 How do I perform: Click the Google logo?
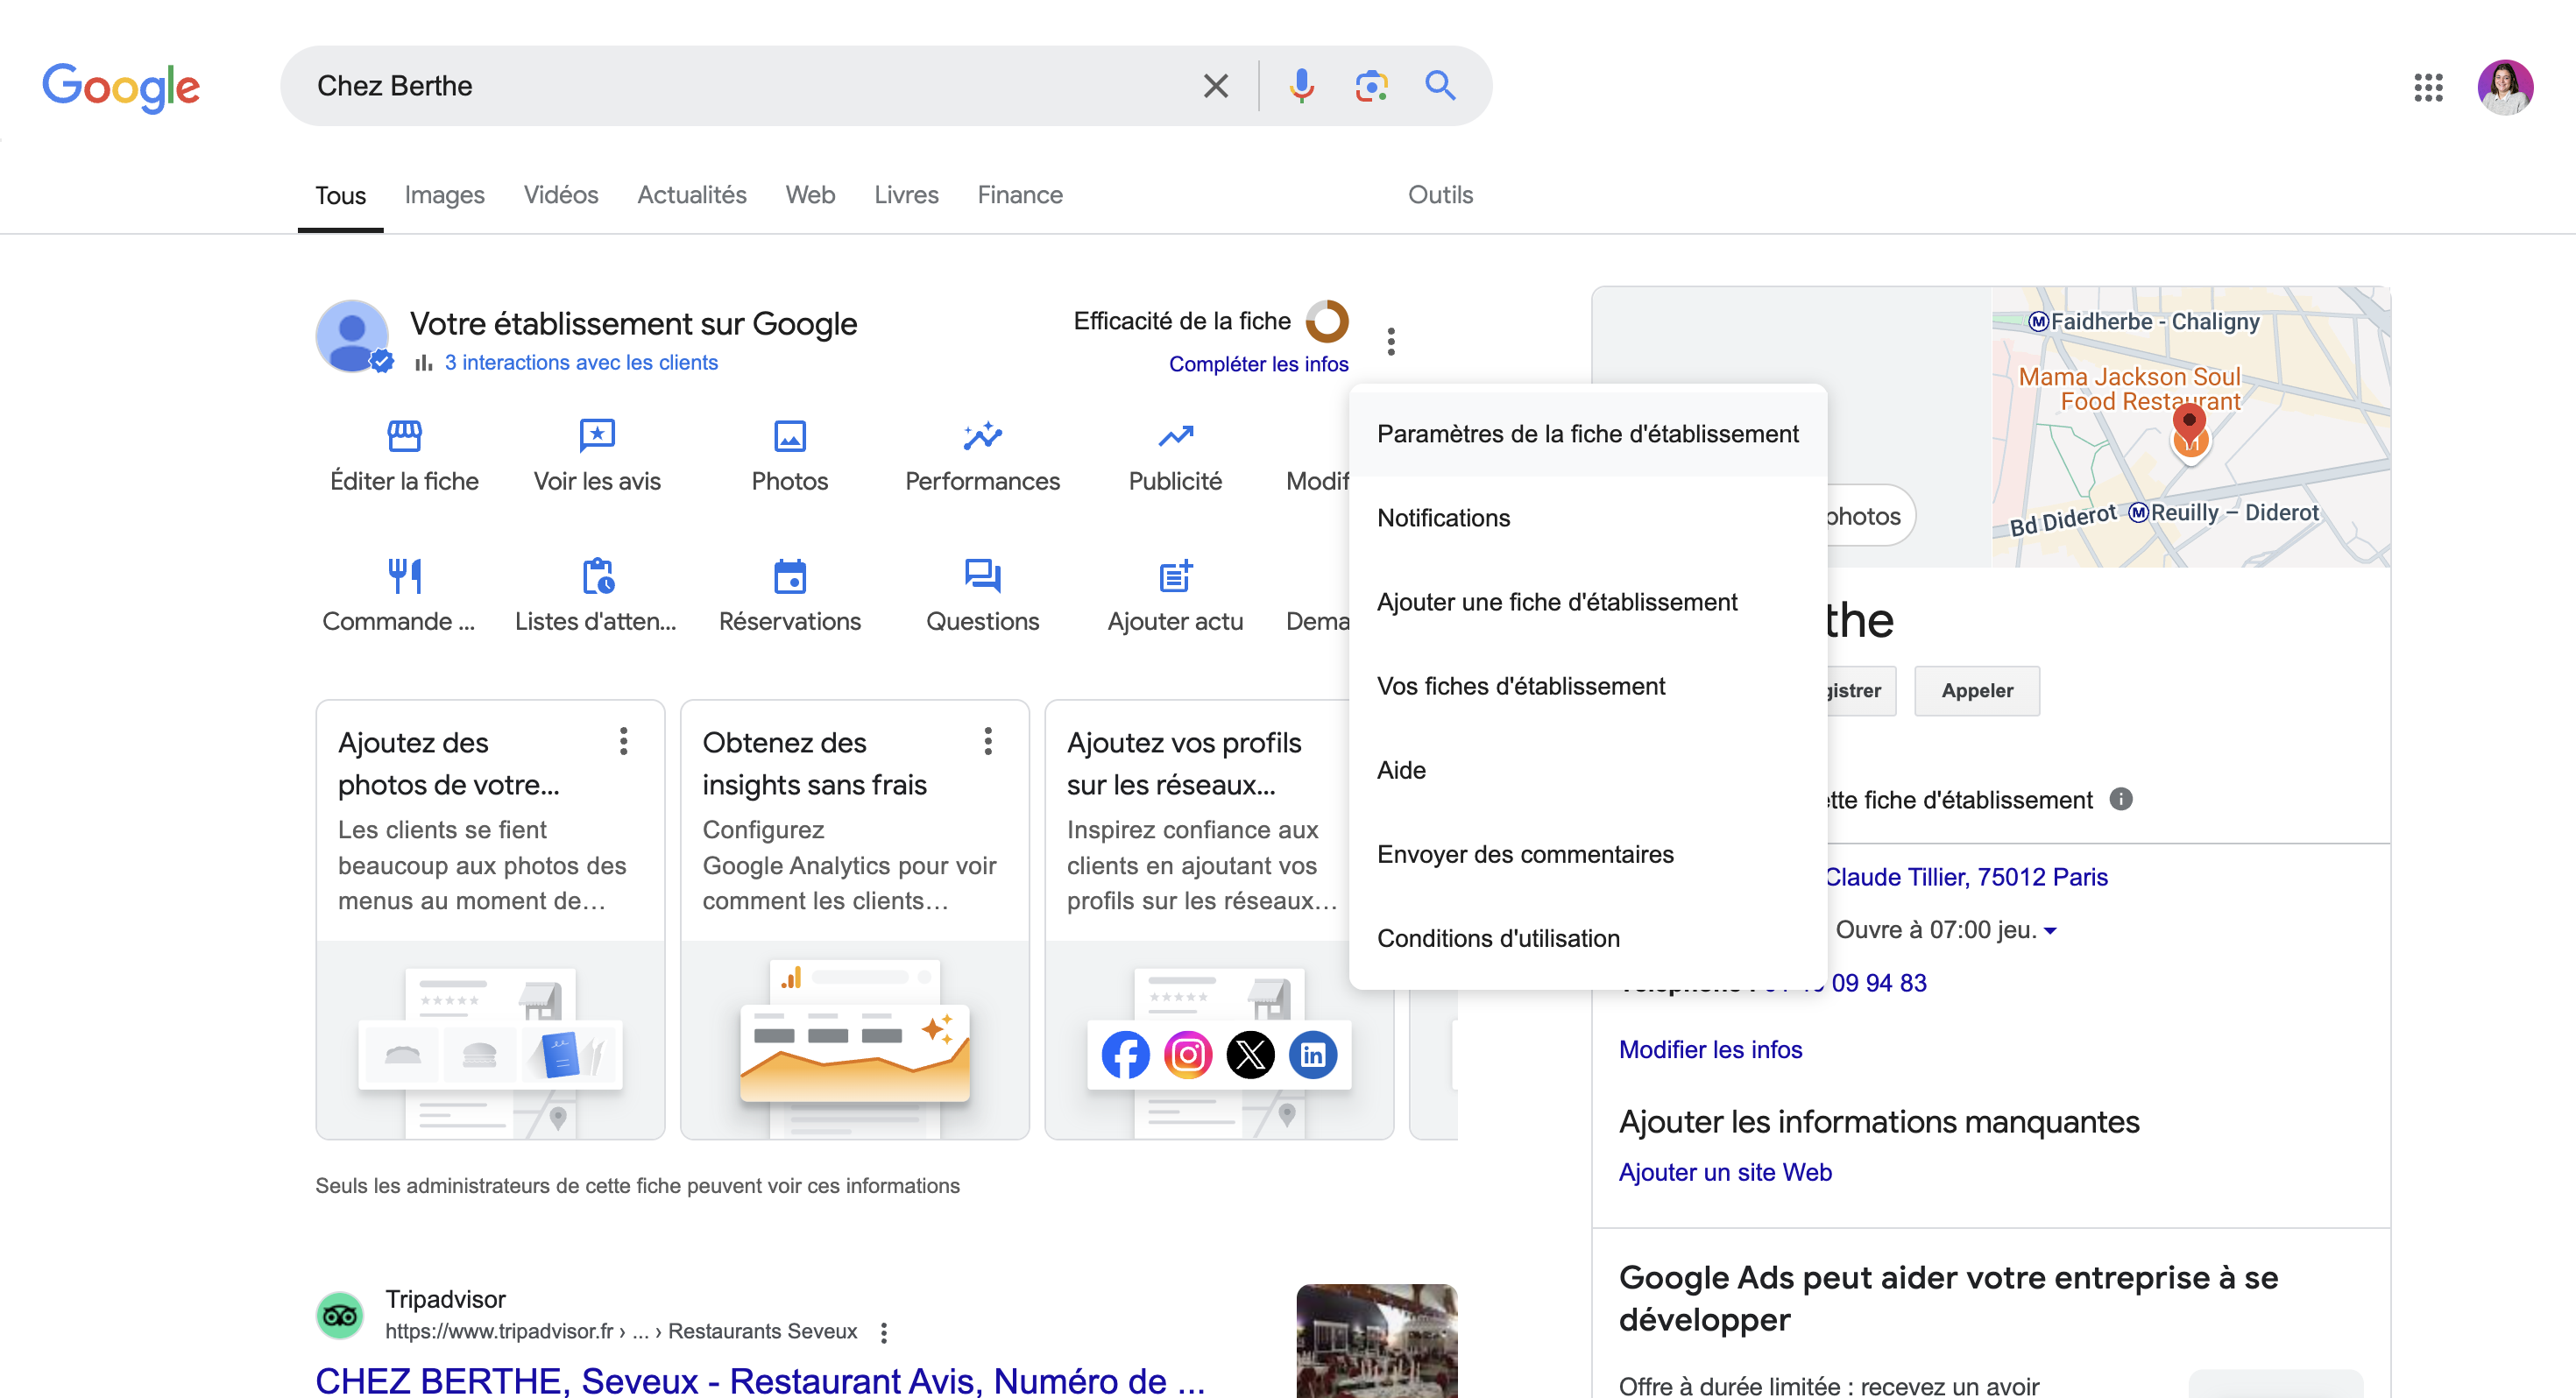point(121,88)
